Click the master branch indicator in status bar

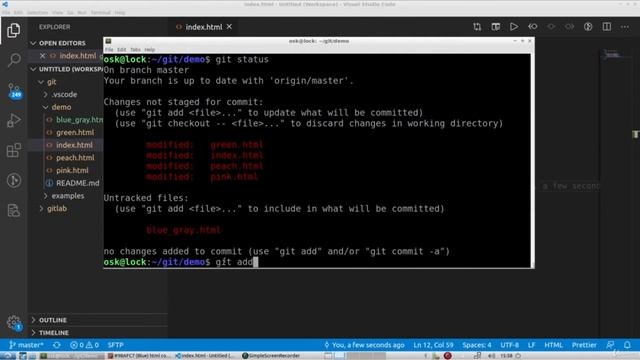26,345
